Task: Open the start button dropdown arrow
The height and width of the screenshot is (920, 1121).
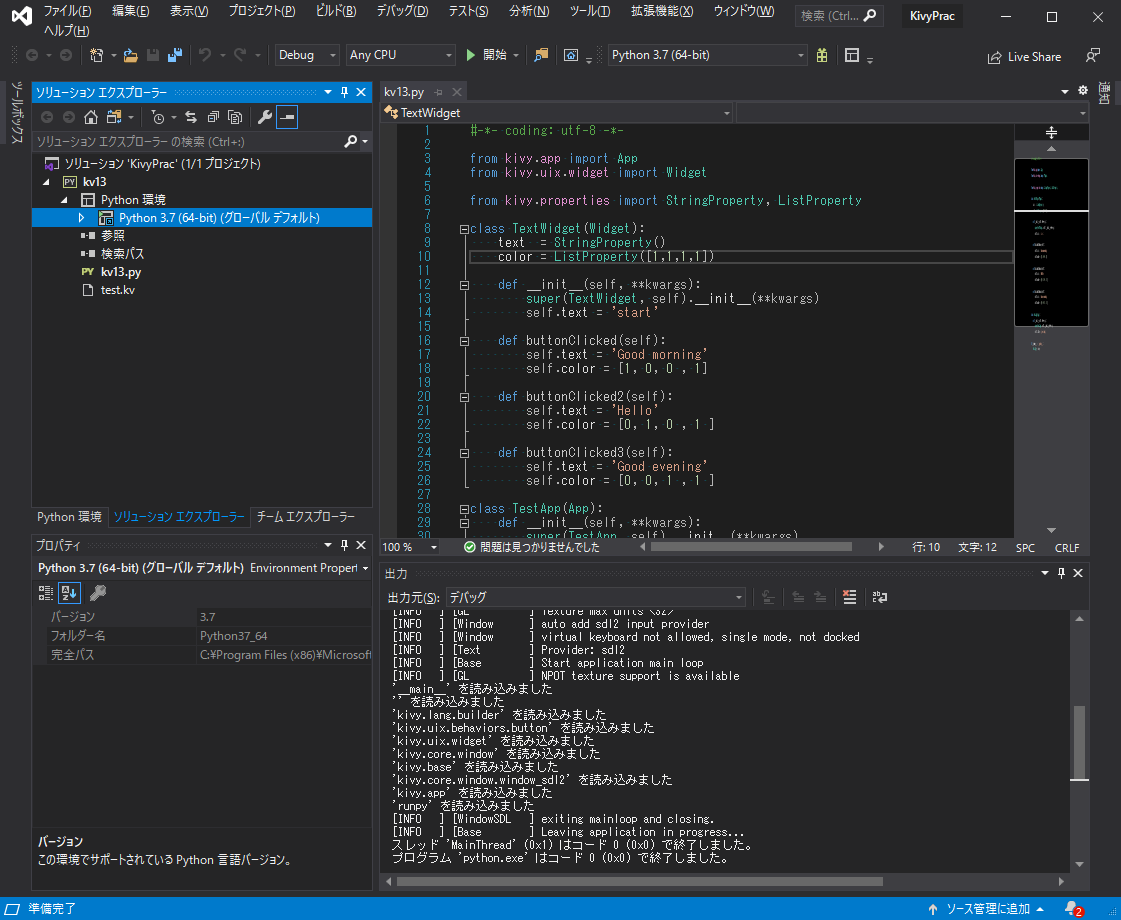Action: pos(516,55)
